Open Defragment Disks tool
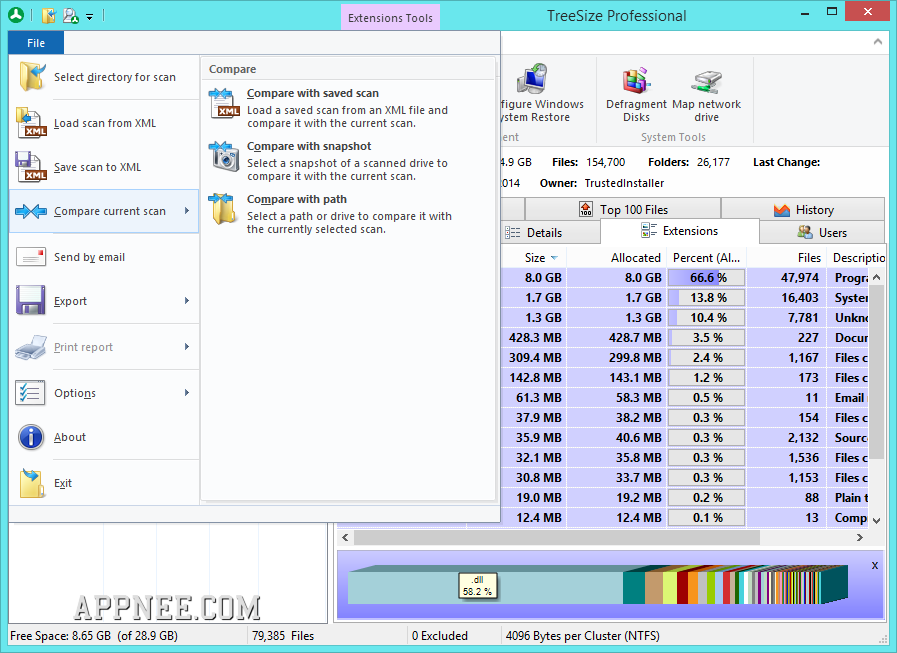 tap(636, 96)
